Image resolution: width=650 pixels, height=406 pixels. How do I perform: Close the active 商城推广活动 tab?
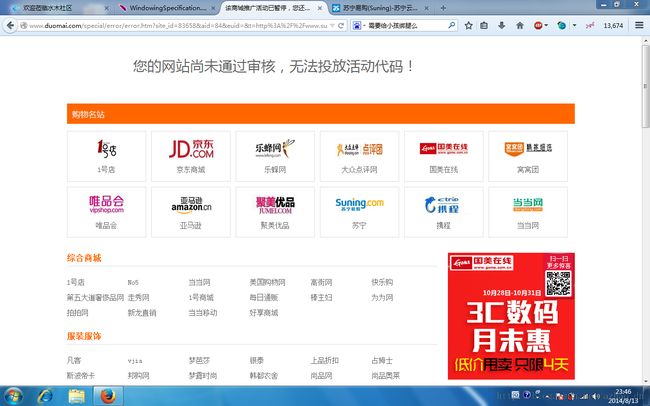(320, 8)
